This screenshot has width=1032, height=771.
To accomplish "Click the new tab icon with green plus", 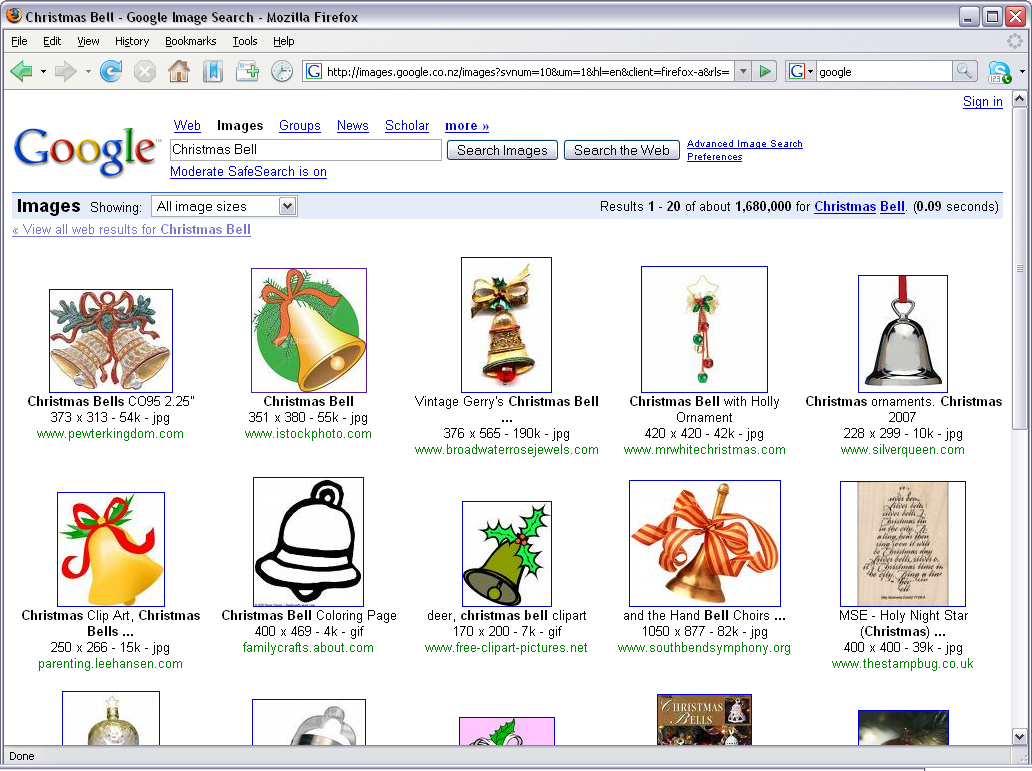I will (x=247, y=71).
